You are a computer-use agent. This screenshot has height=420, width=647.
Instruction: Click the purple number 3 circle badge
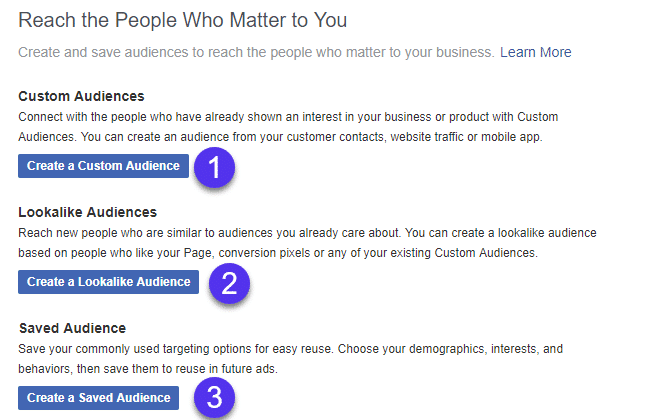tap(214, 399)
